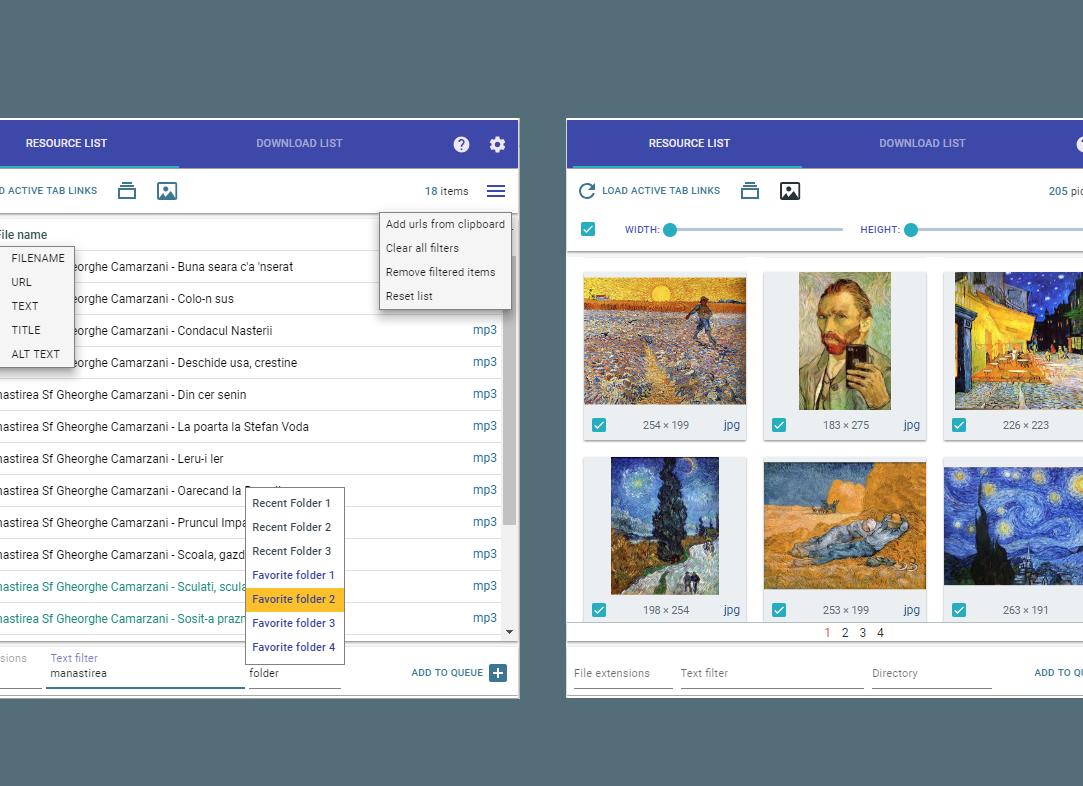Select highlighted Favorite folder 2 suggestion
Image resolution: width=1083 pixels, height=786 pixels.
(x=295, y=599)
